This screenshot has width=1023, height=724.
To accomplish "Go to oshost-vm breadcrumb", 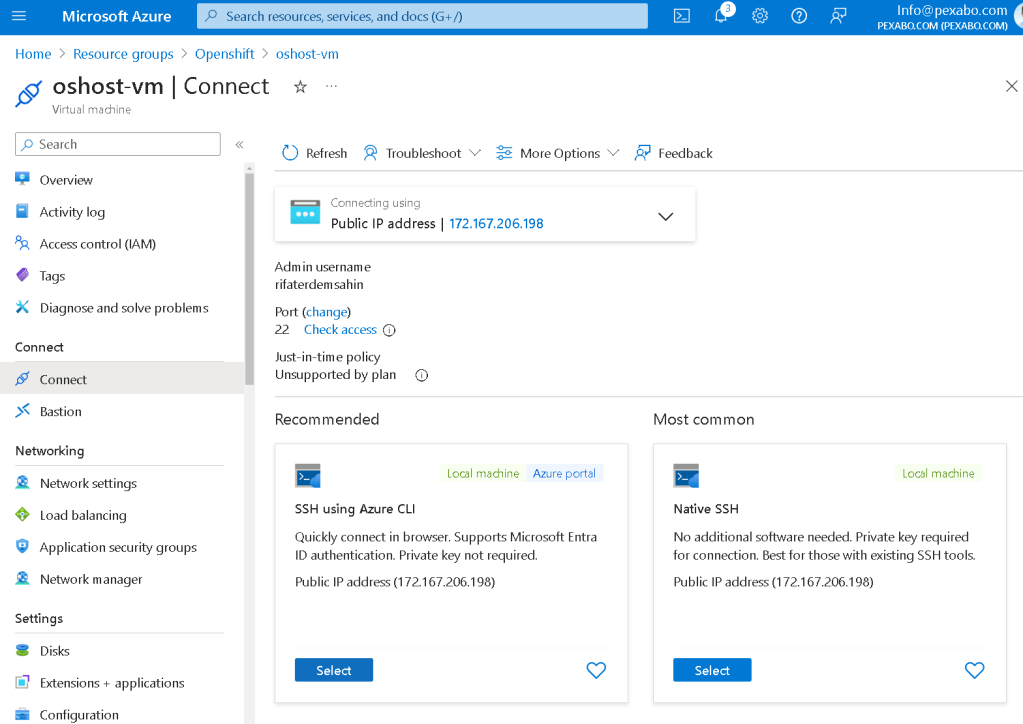I will pos(307,54).
